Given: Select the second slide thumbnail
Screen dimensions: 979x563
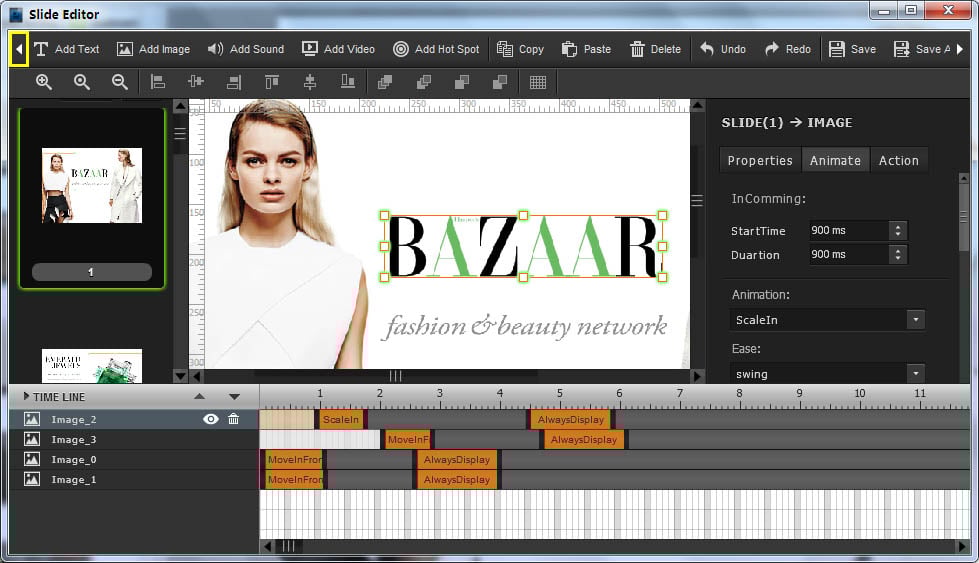Looking at the screenshot, I should (x=92, y=366).
